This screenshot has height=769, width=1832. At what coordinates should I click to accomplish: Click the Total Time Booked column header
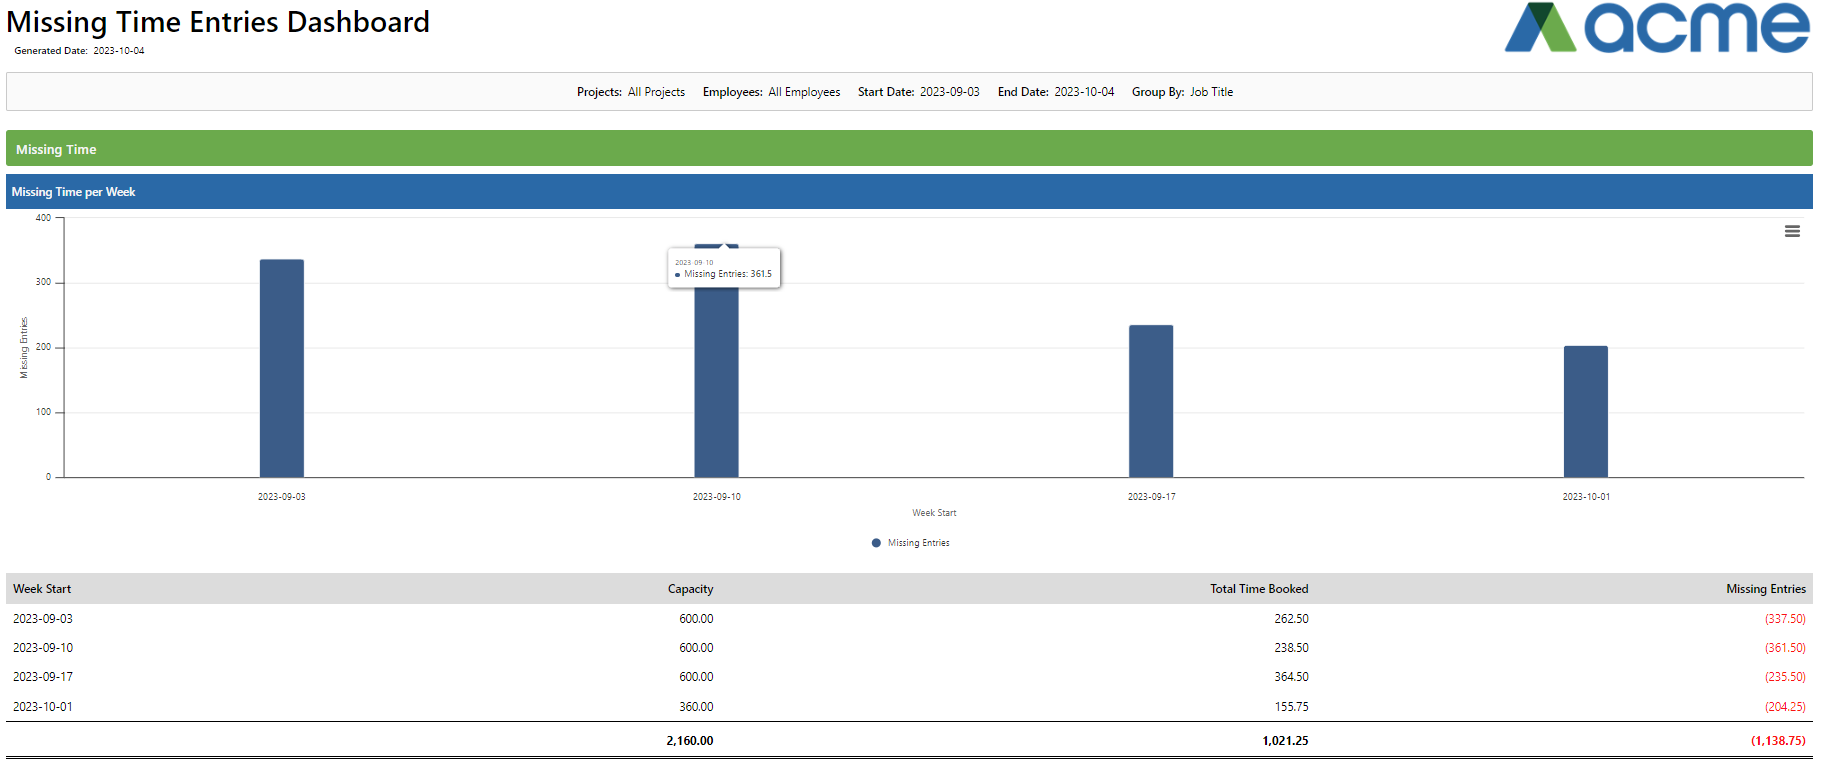tap(1259, 589)
